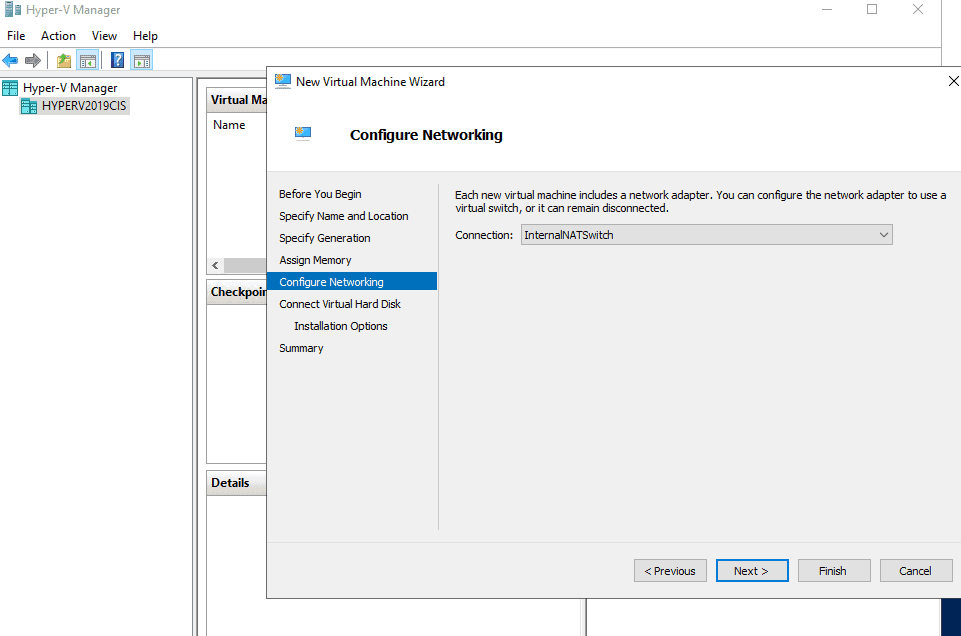Open the File menu

(x=16, y=35)
